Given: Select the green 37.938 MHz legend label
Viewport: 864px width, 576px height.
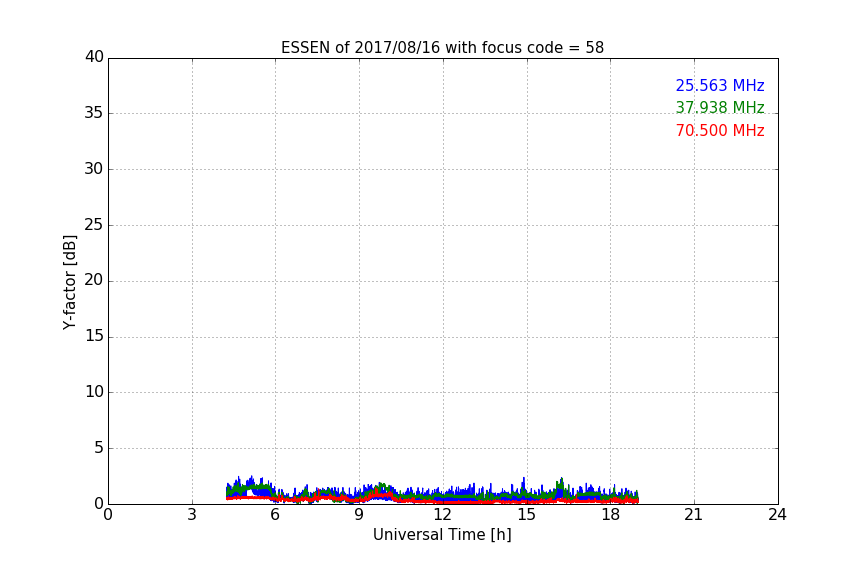Looking at the screenshot, I should pyautogui.click(x=720, y=107).
